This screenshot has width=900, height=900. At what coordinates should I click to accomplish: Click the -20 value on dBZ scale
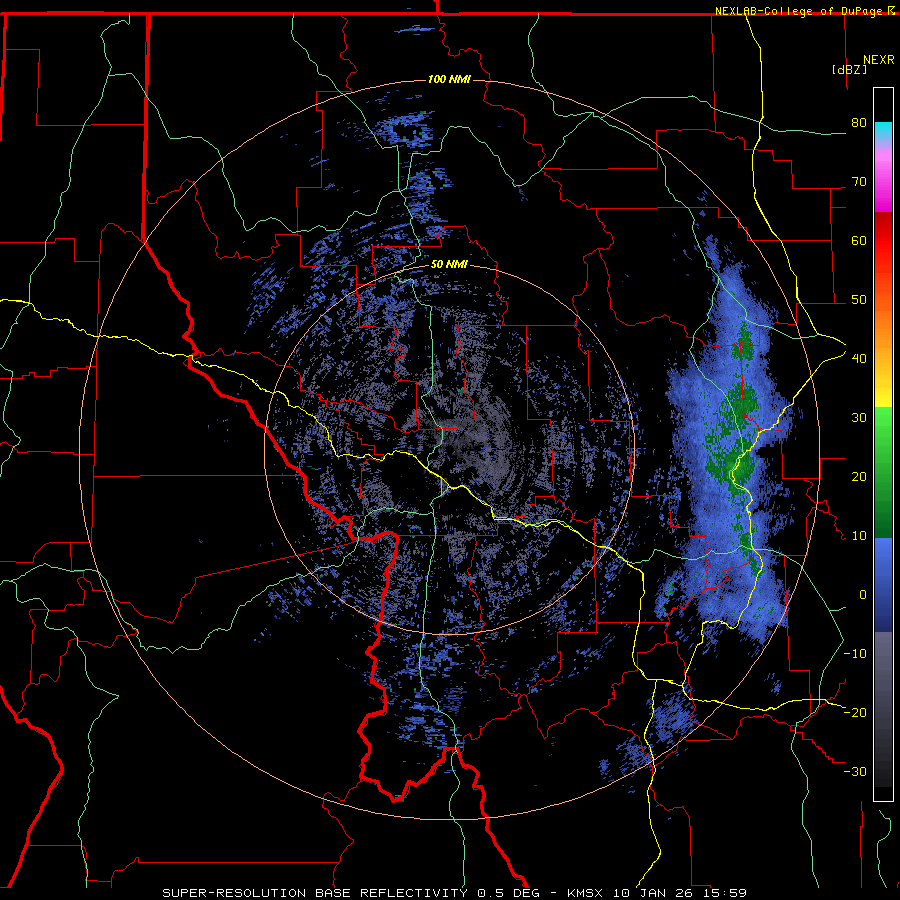coord(855,712)
